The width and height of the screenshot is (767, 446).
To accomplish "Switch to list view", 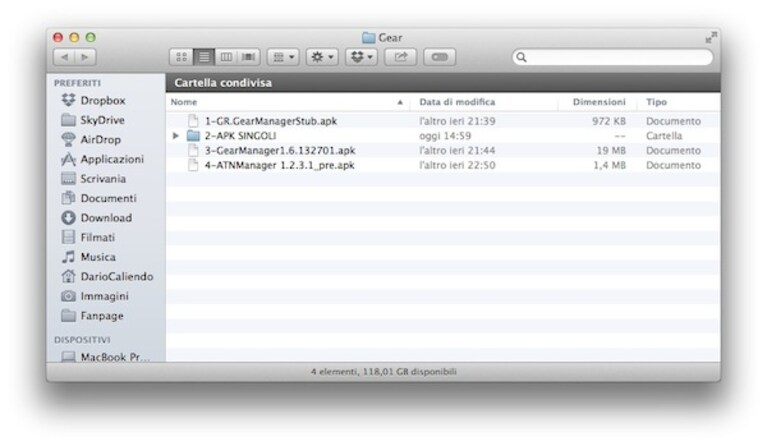I will click(x=204, y=57).
